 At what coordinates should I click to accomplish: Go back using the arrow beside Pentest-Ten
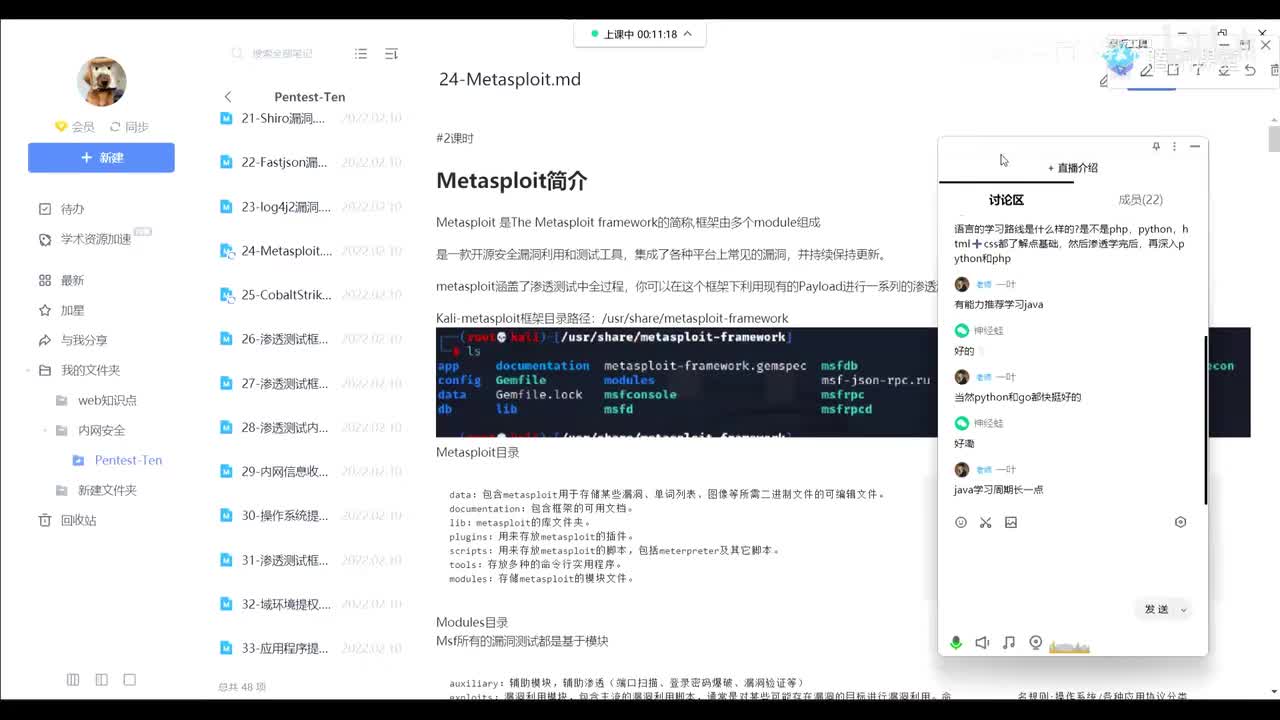(x=228, y=97)
